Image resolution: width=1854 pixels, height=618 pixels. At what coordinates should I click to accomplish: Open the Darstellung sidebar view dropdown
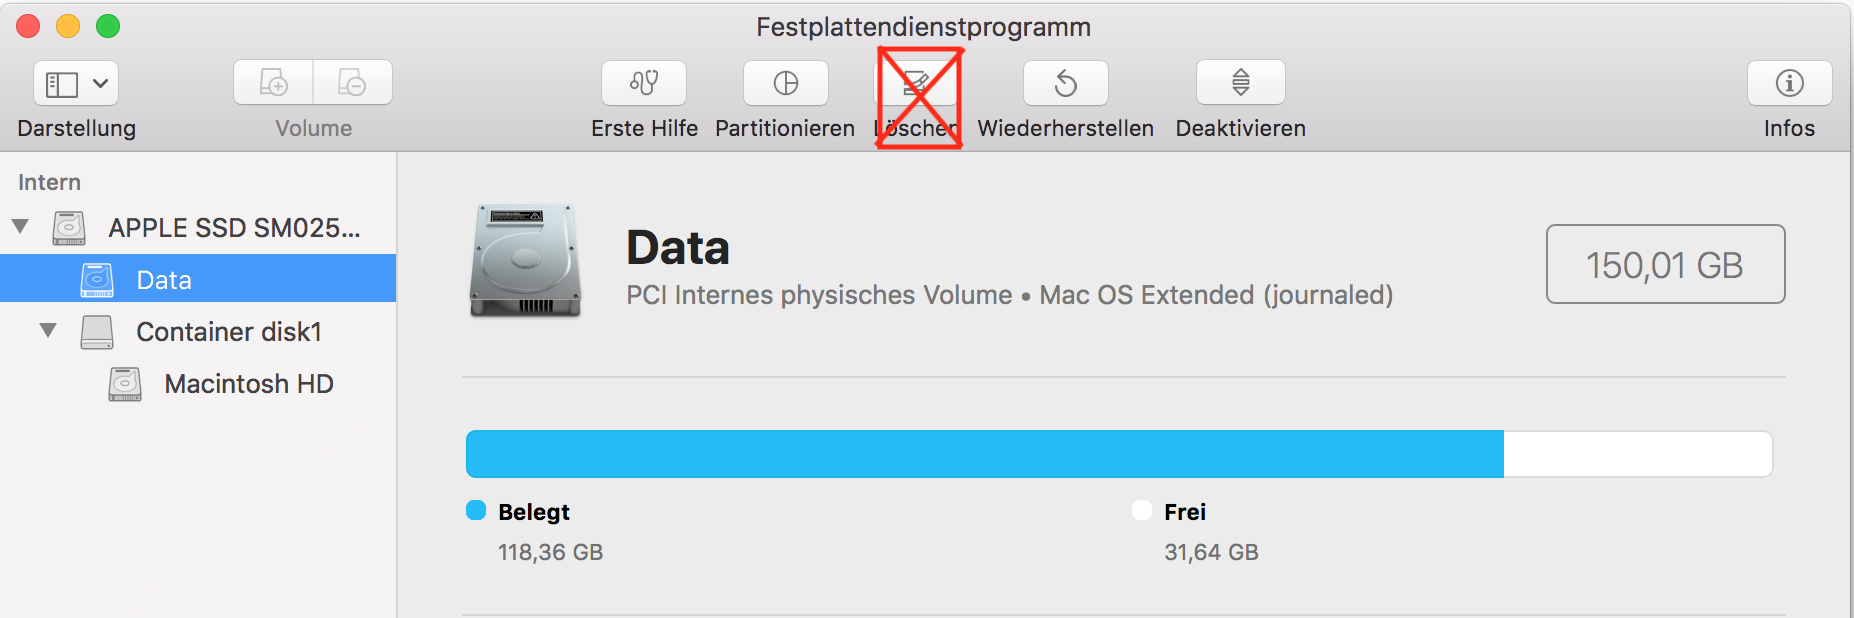76,83
